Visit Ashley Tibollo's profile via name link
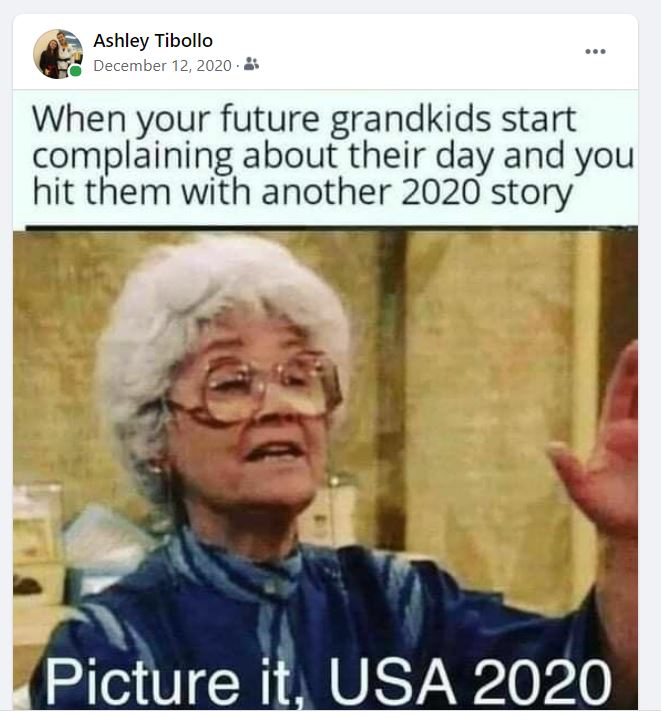Screen dimensions: 661x717 click(153, 41)
